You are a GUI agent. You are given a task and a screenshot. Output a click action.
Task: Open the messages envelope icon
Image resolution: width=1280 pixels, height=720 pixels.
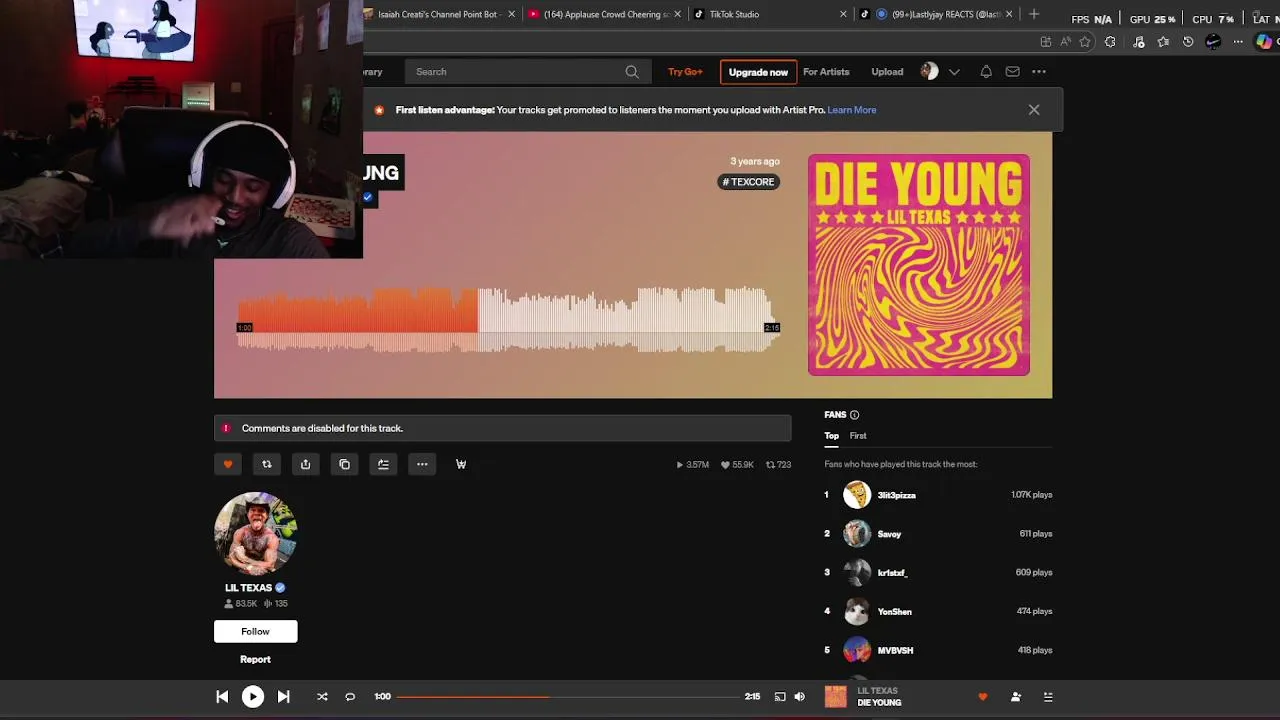1013,72
